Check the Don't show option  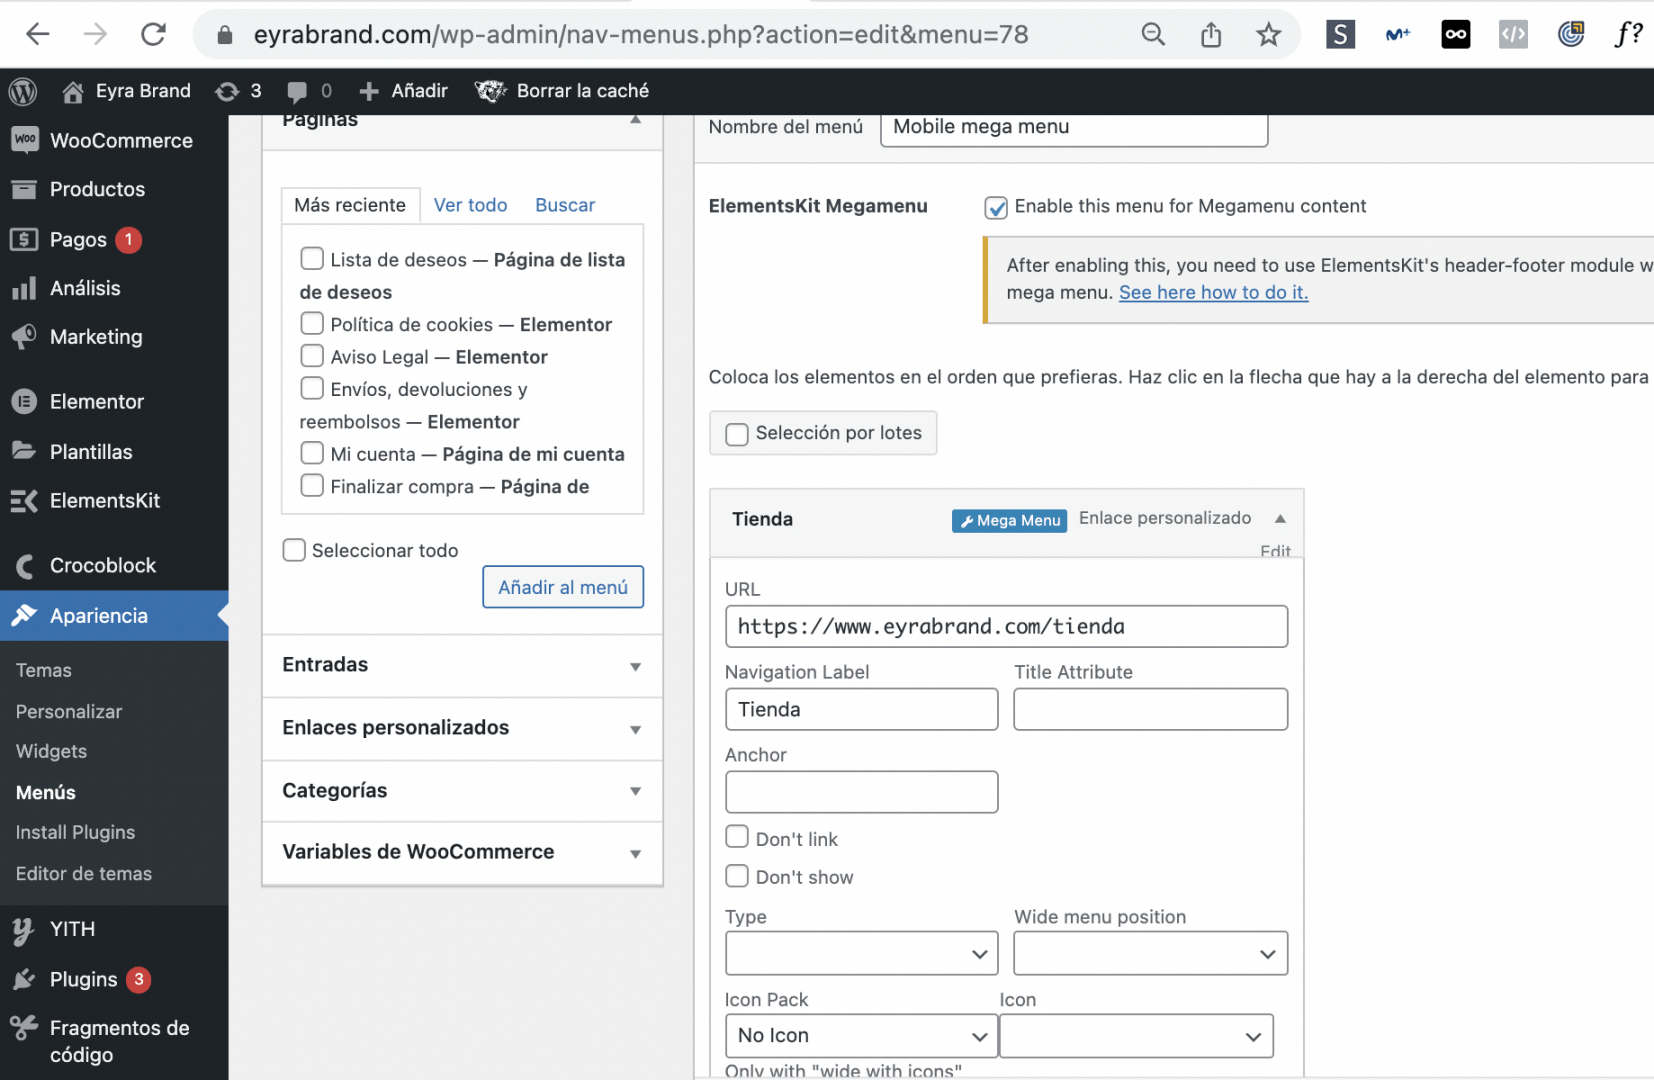(737, 876)
